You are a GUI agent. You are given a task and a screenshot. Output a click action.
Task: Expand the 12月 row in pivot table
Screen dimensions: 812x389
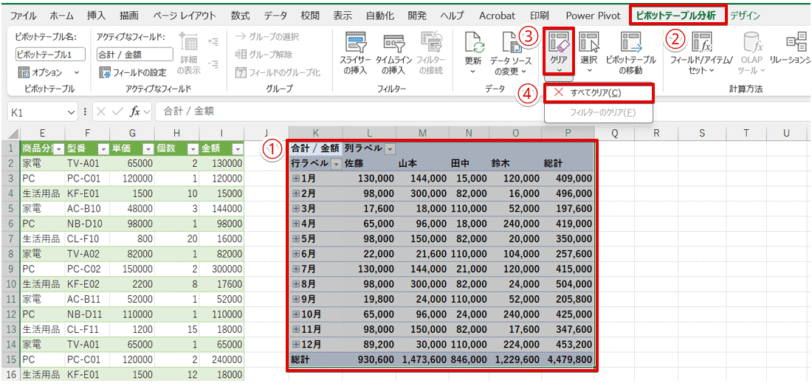pos(296,343)
